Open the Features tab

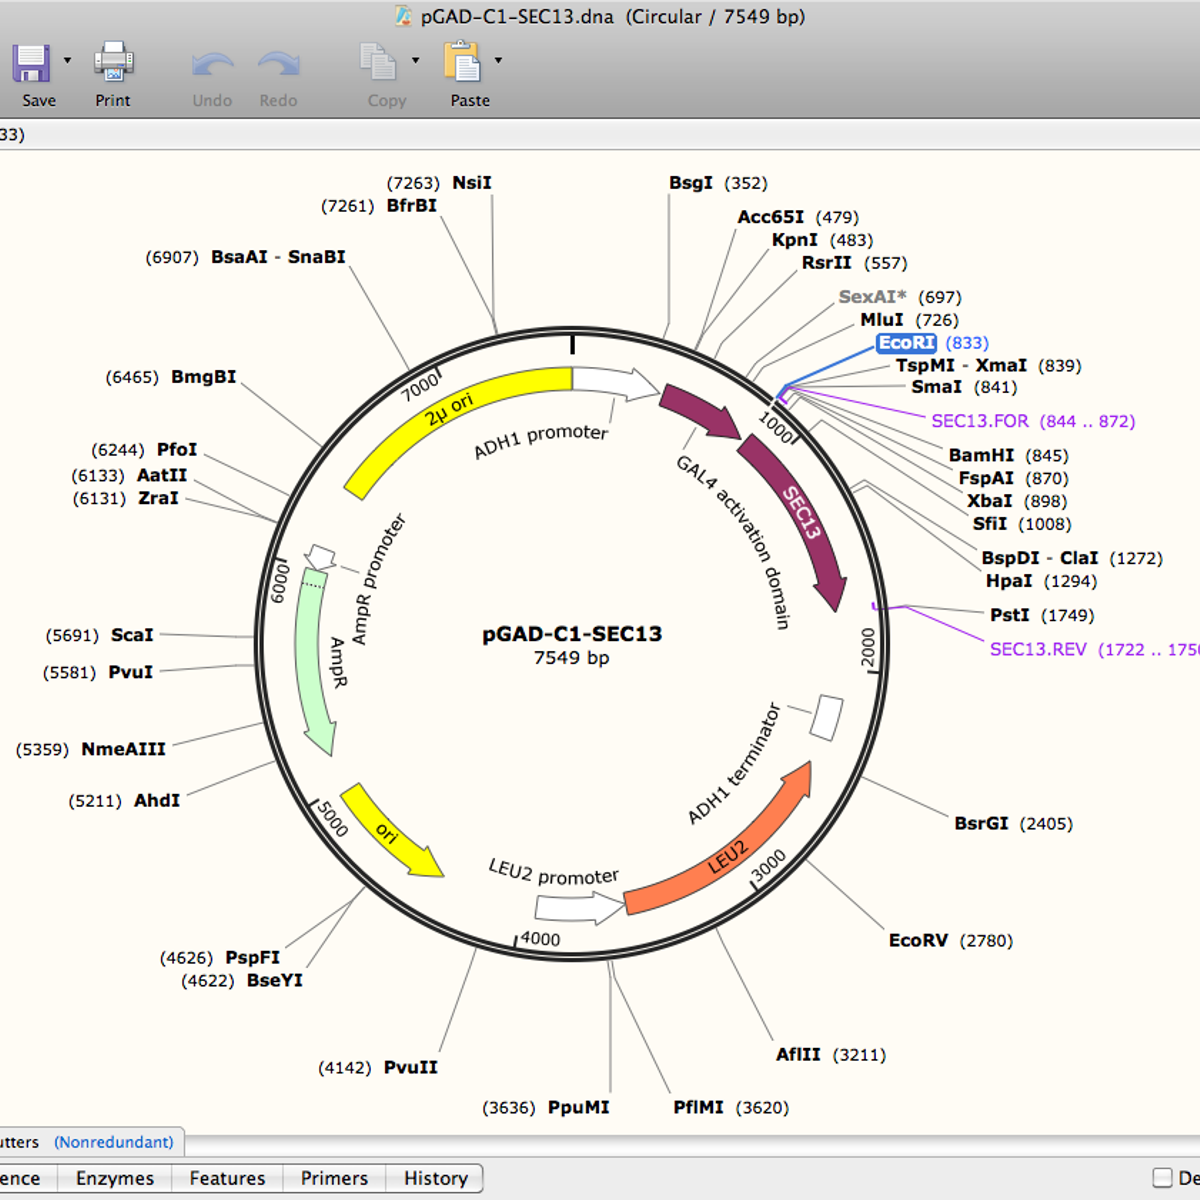pyautogui.click(x=227, y=1178)
